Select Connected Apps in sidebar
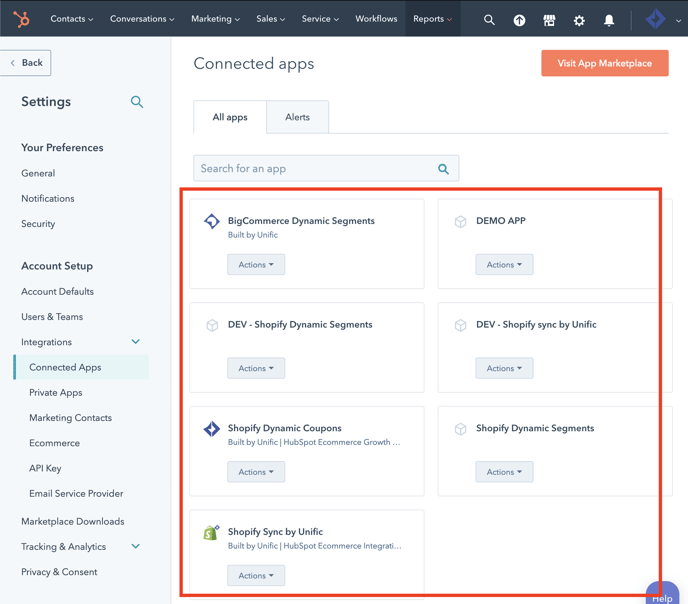 point(82,367)
